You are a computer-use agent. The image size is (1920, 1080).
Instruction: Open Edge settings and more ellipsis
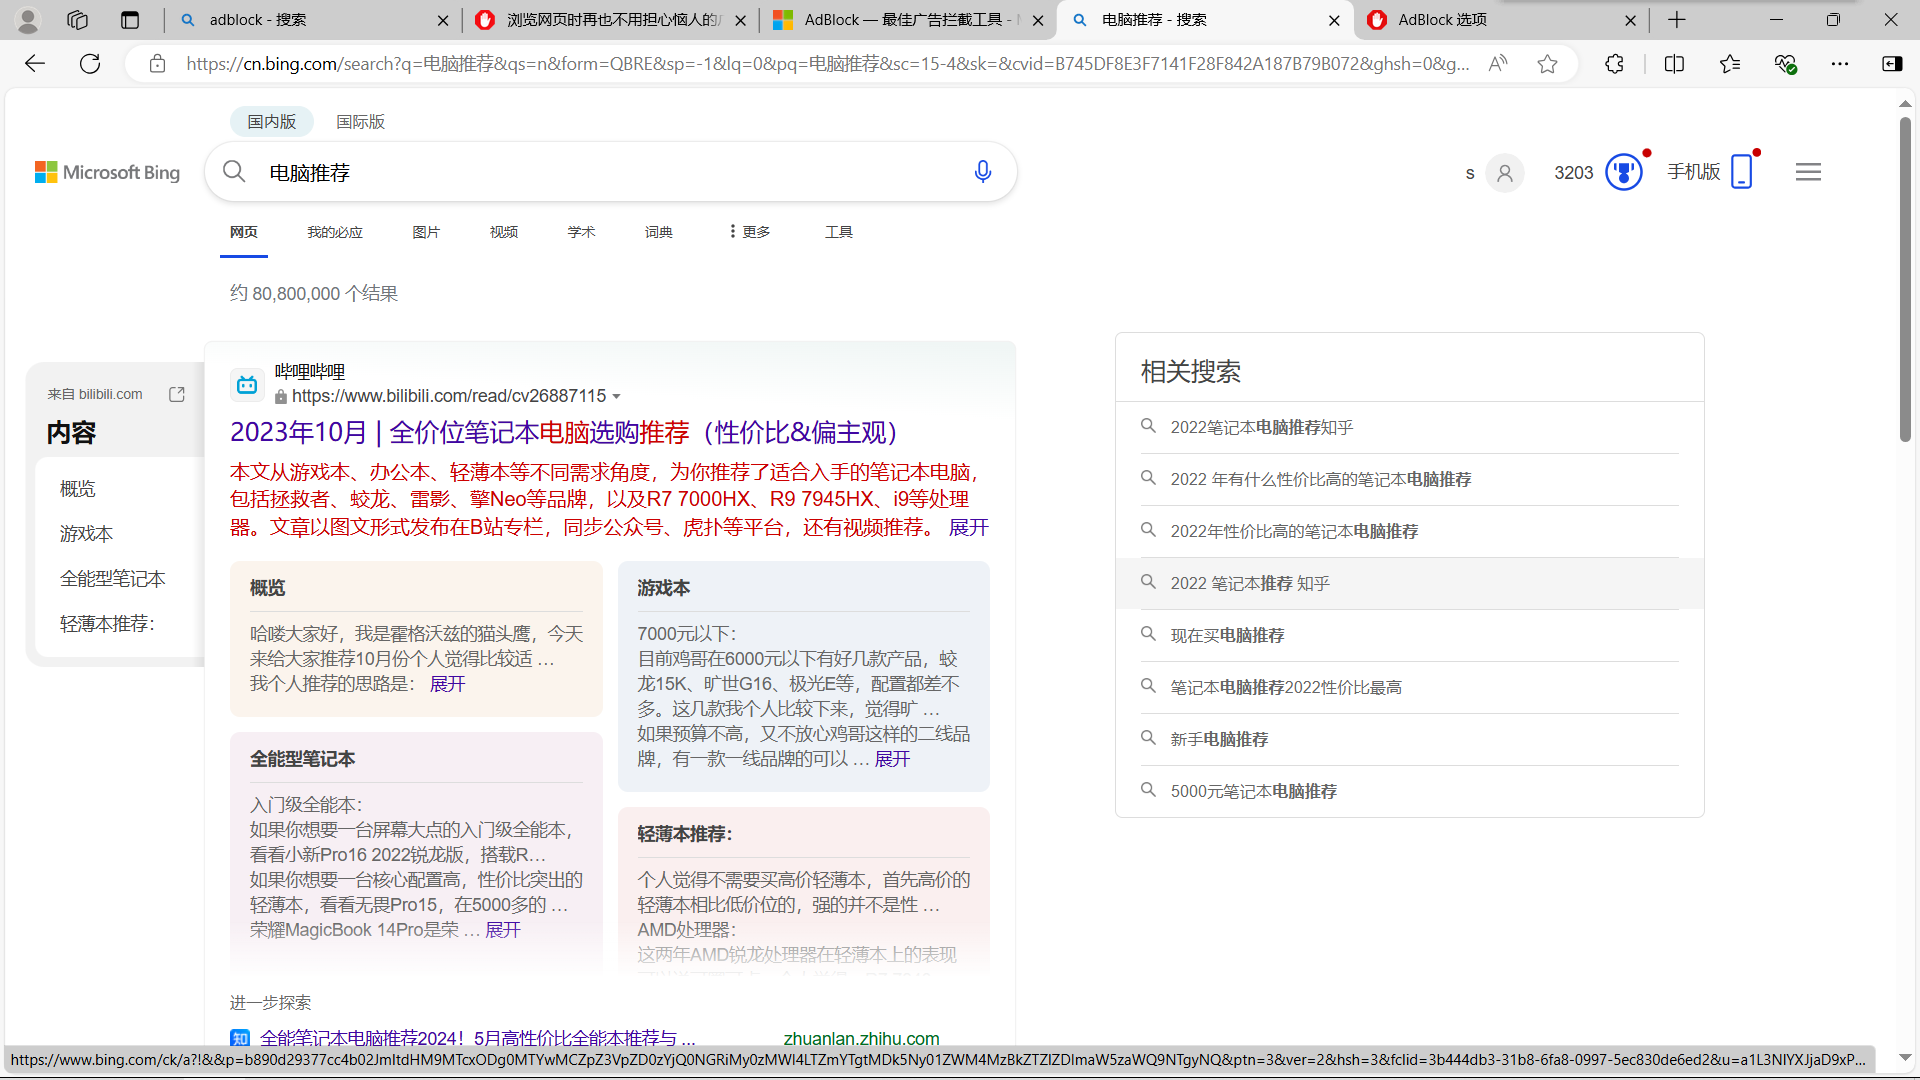pyautogui.click(x=1840, y=64)
